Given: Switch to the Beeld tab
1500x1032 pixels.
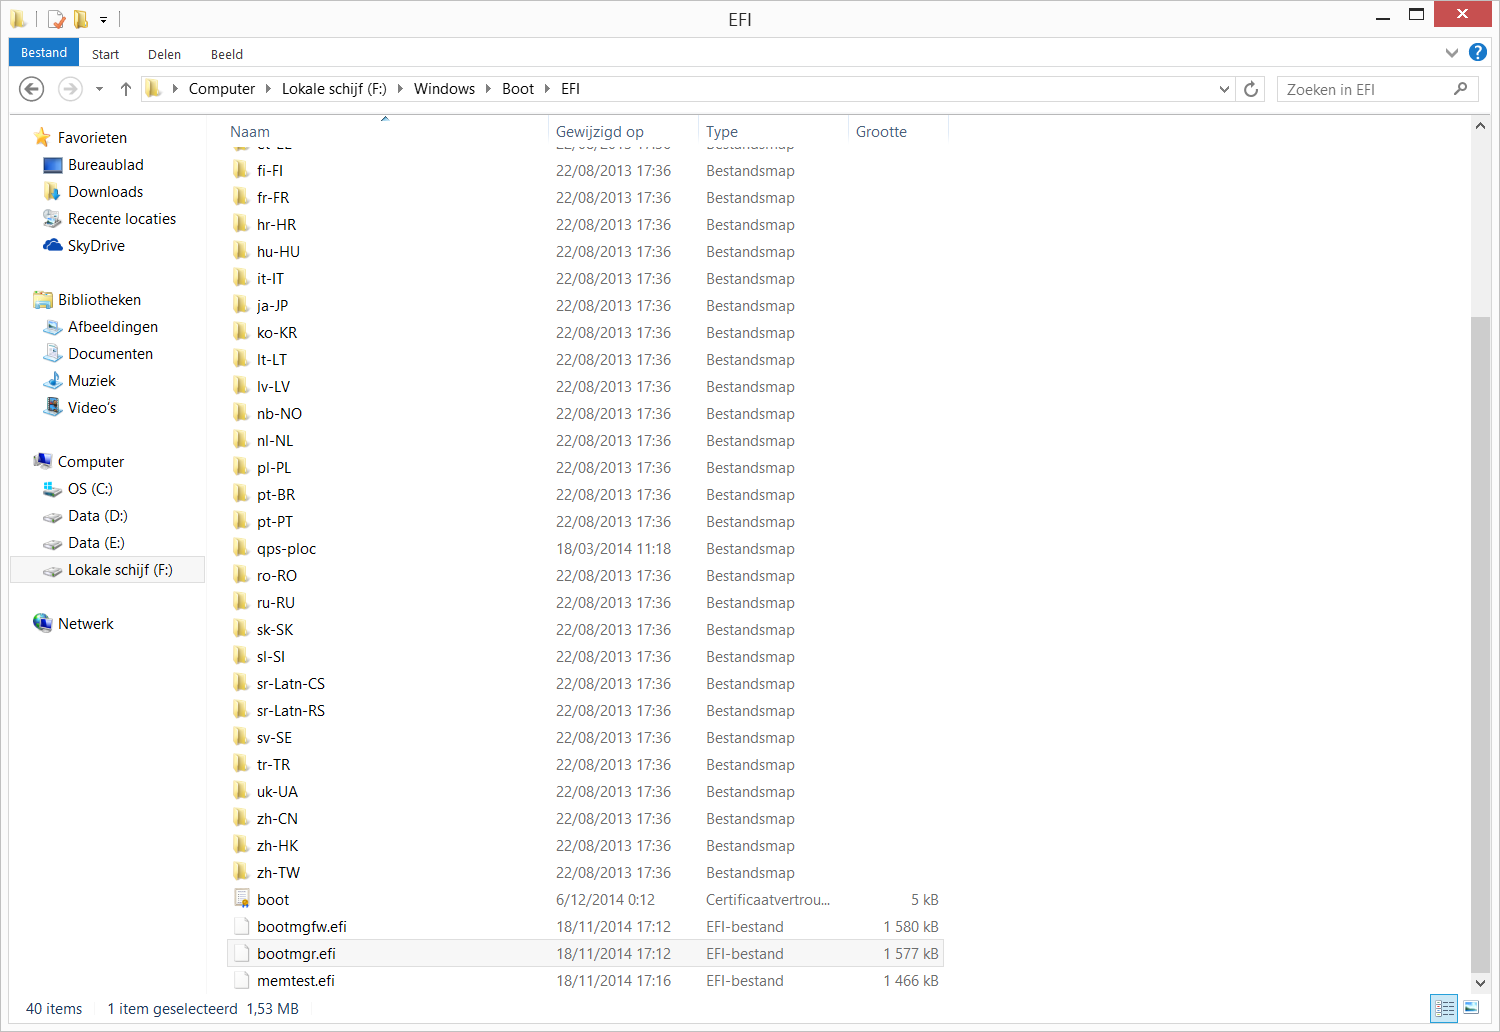Looking at the screenshot, I should (x=226, y=54).
